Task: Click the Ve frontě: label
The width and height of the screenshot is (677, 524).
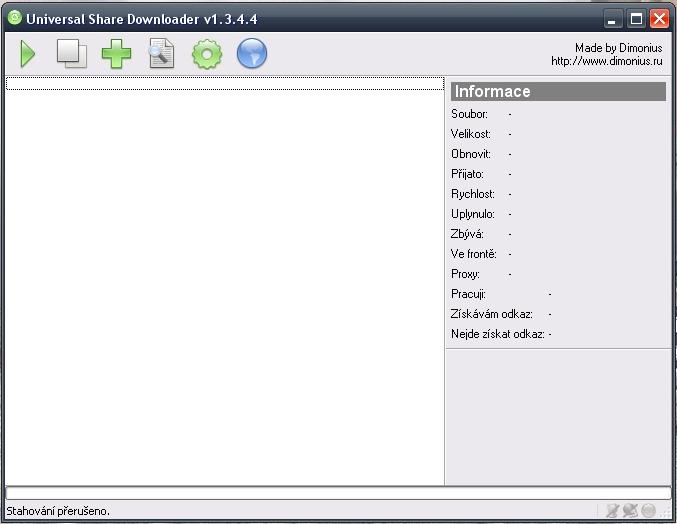Action: click(x=474, y=254)
